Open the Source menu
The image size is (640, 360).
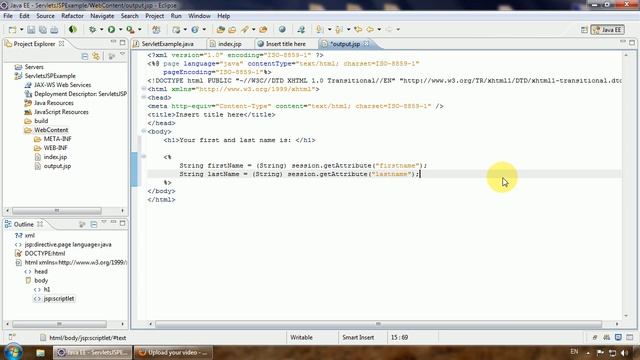(x=45, y=16)
